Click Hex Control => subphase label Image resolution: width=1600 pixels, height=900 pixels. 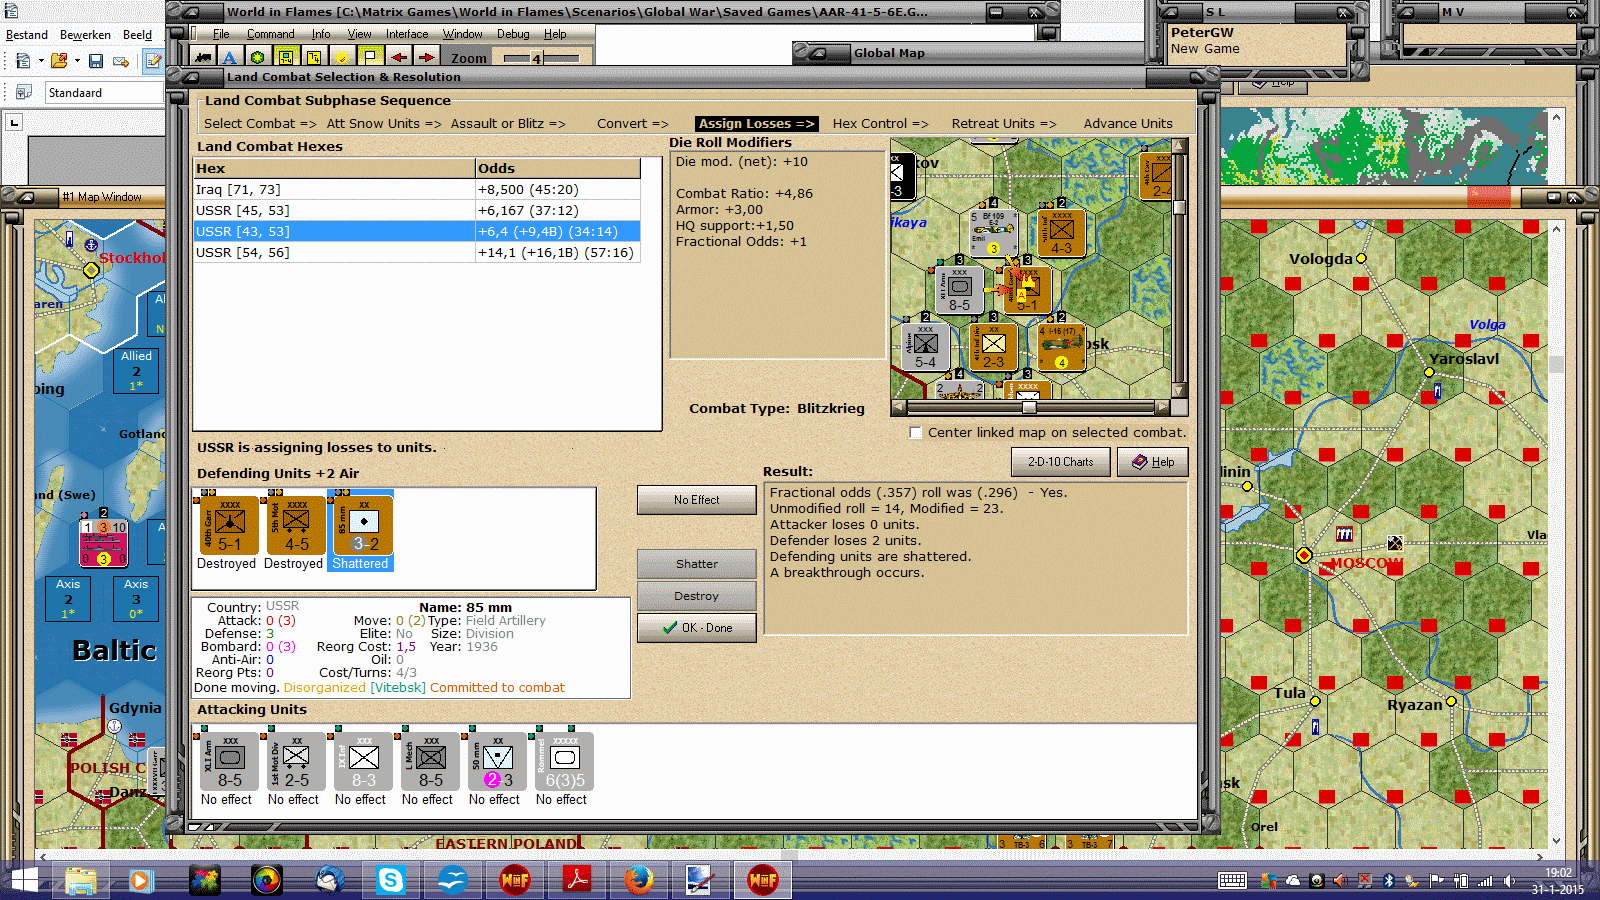(x=880, y=124)
